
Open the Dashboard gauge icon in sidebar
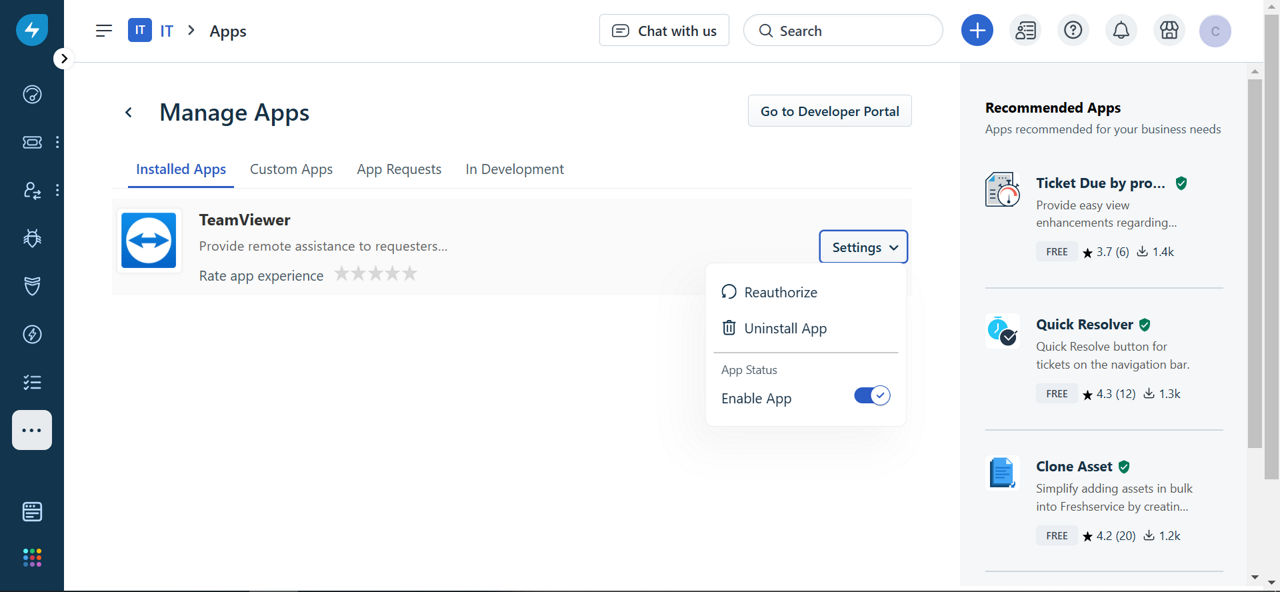[32, 95]
